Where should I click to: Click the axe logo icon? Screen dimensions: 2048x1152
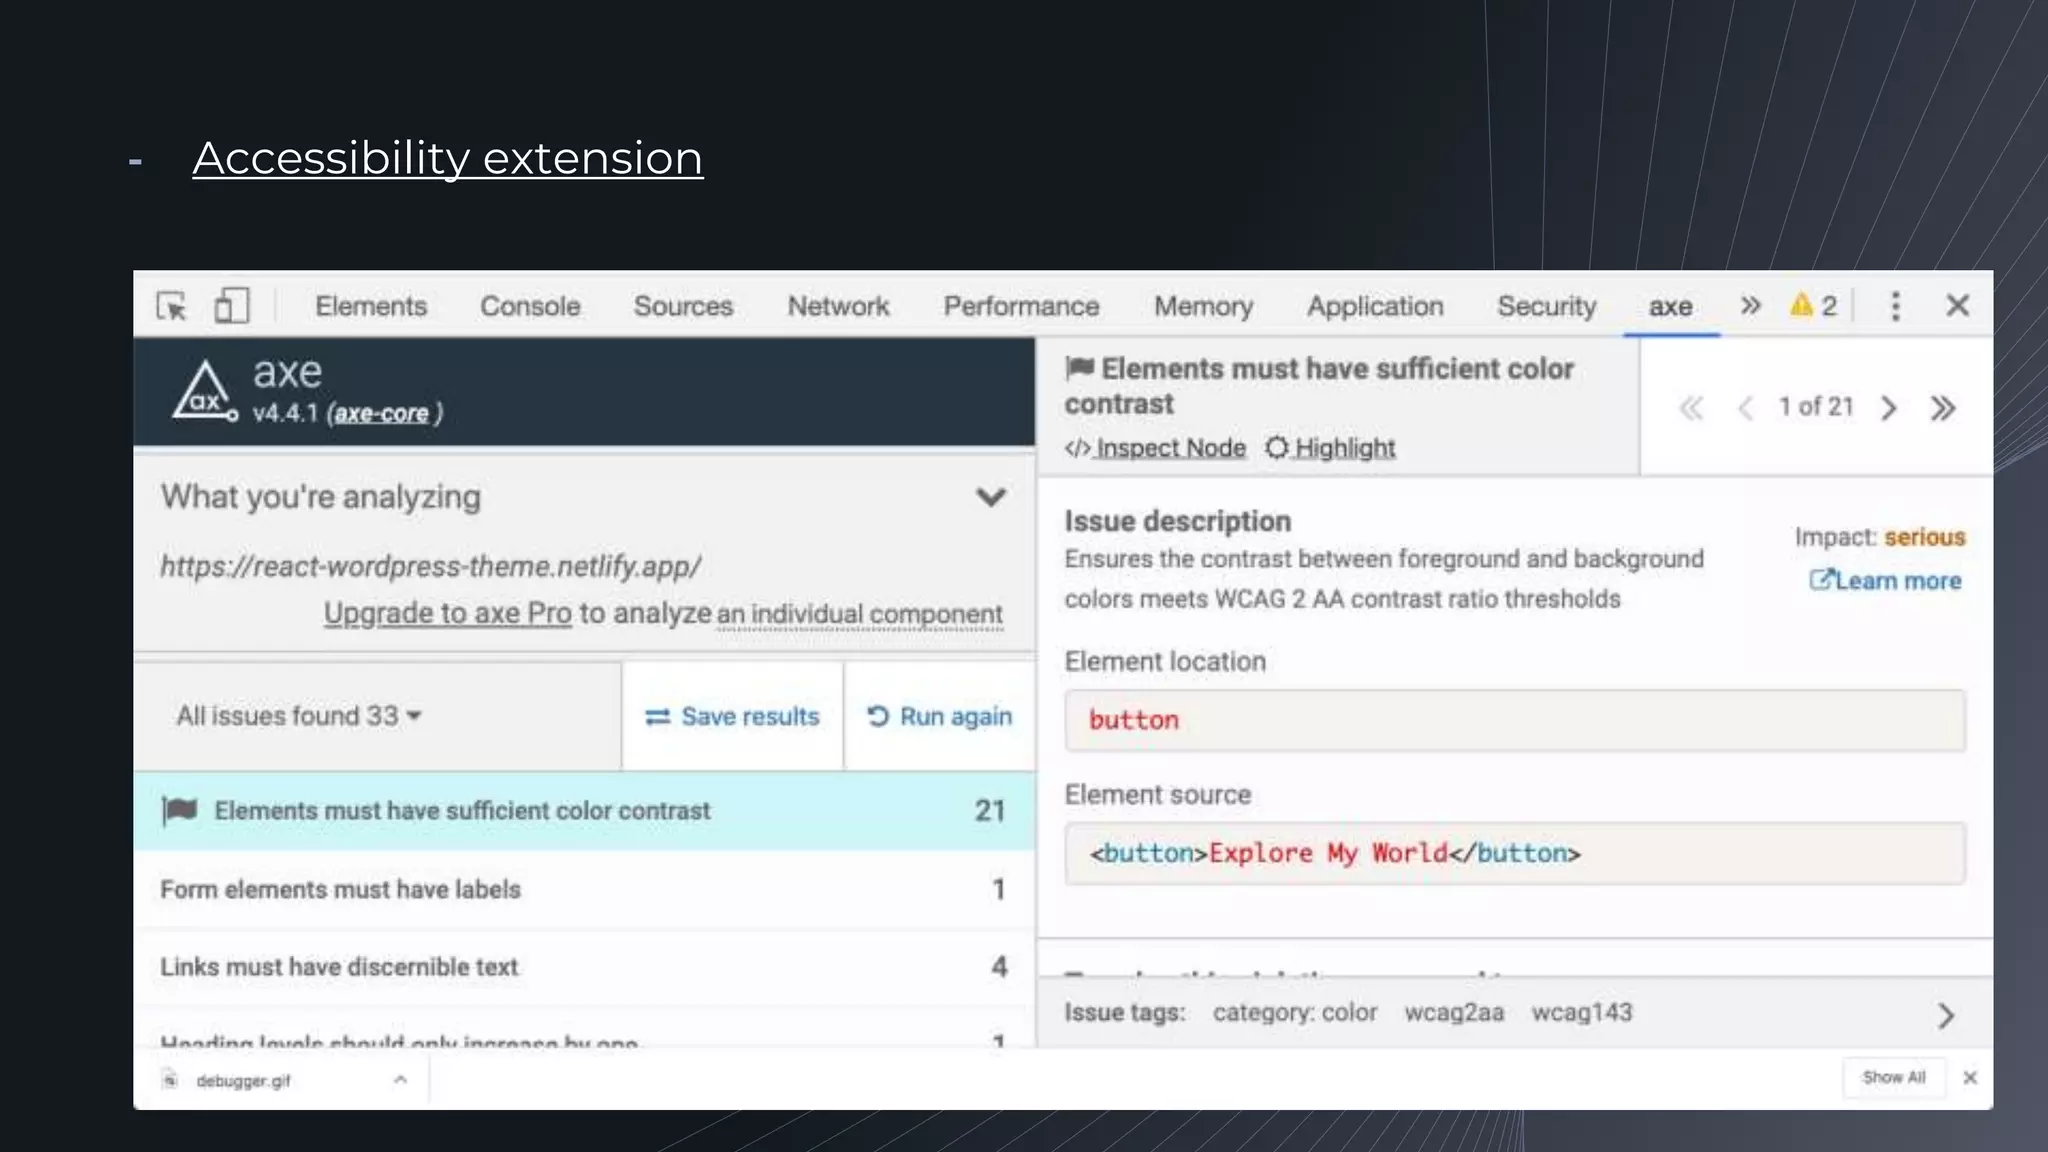[x=204, y=392]
